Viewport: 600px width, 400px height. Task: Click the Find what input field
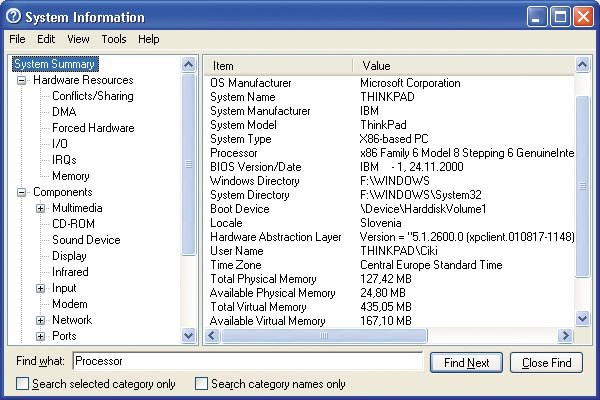coord(247,361)
